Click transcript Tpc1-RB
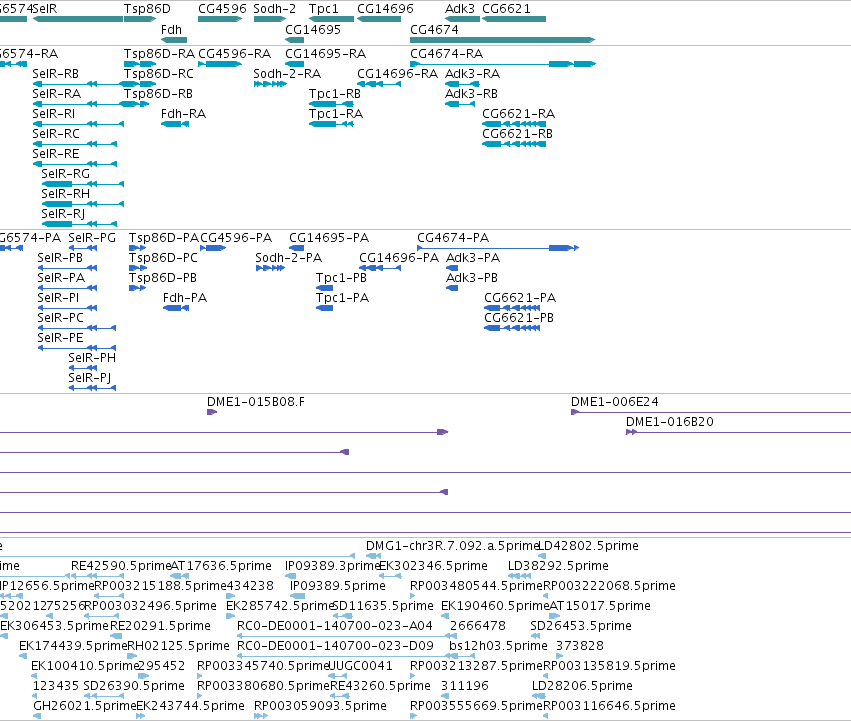 332,104
